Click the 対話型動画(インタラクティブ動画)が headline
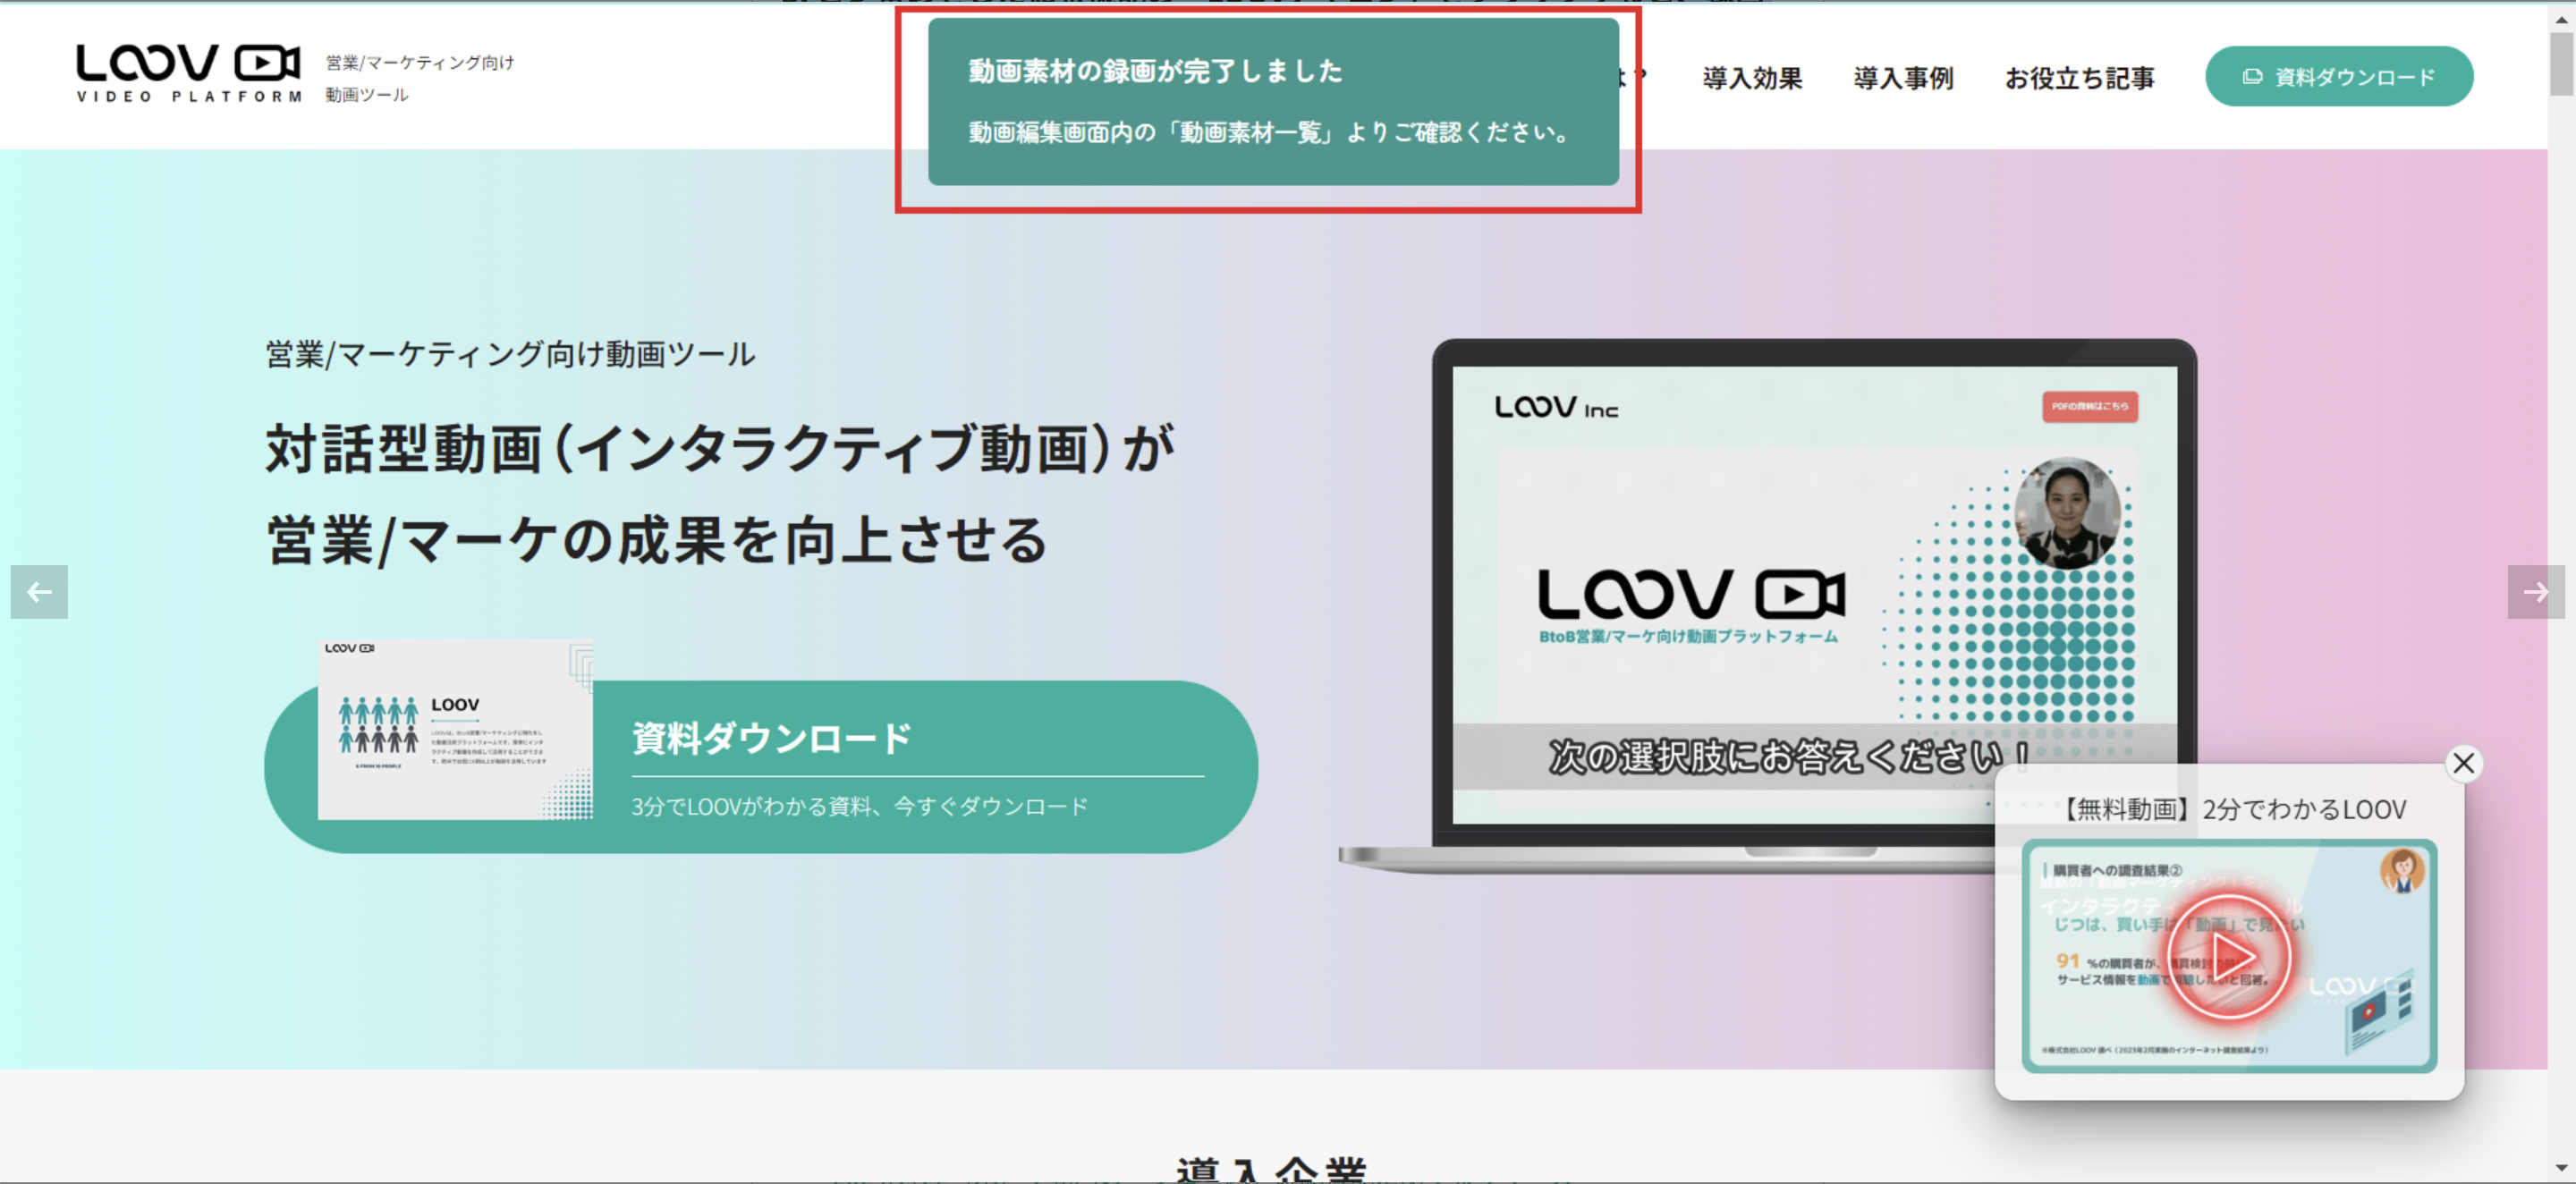The height and width of the screenshot is (1184, 2576). [x=720, y=448]
